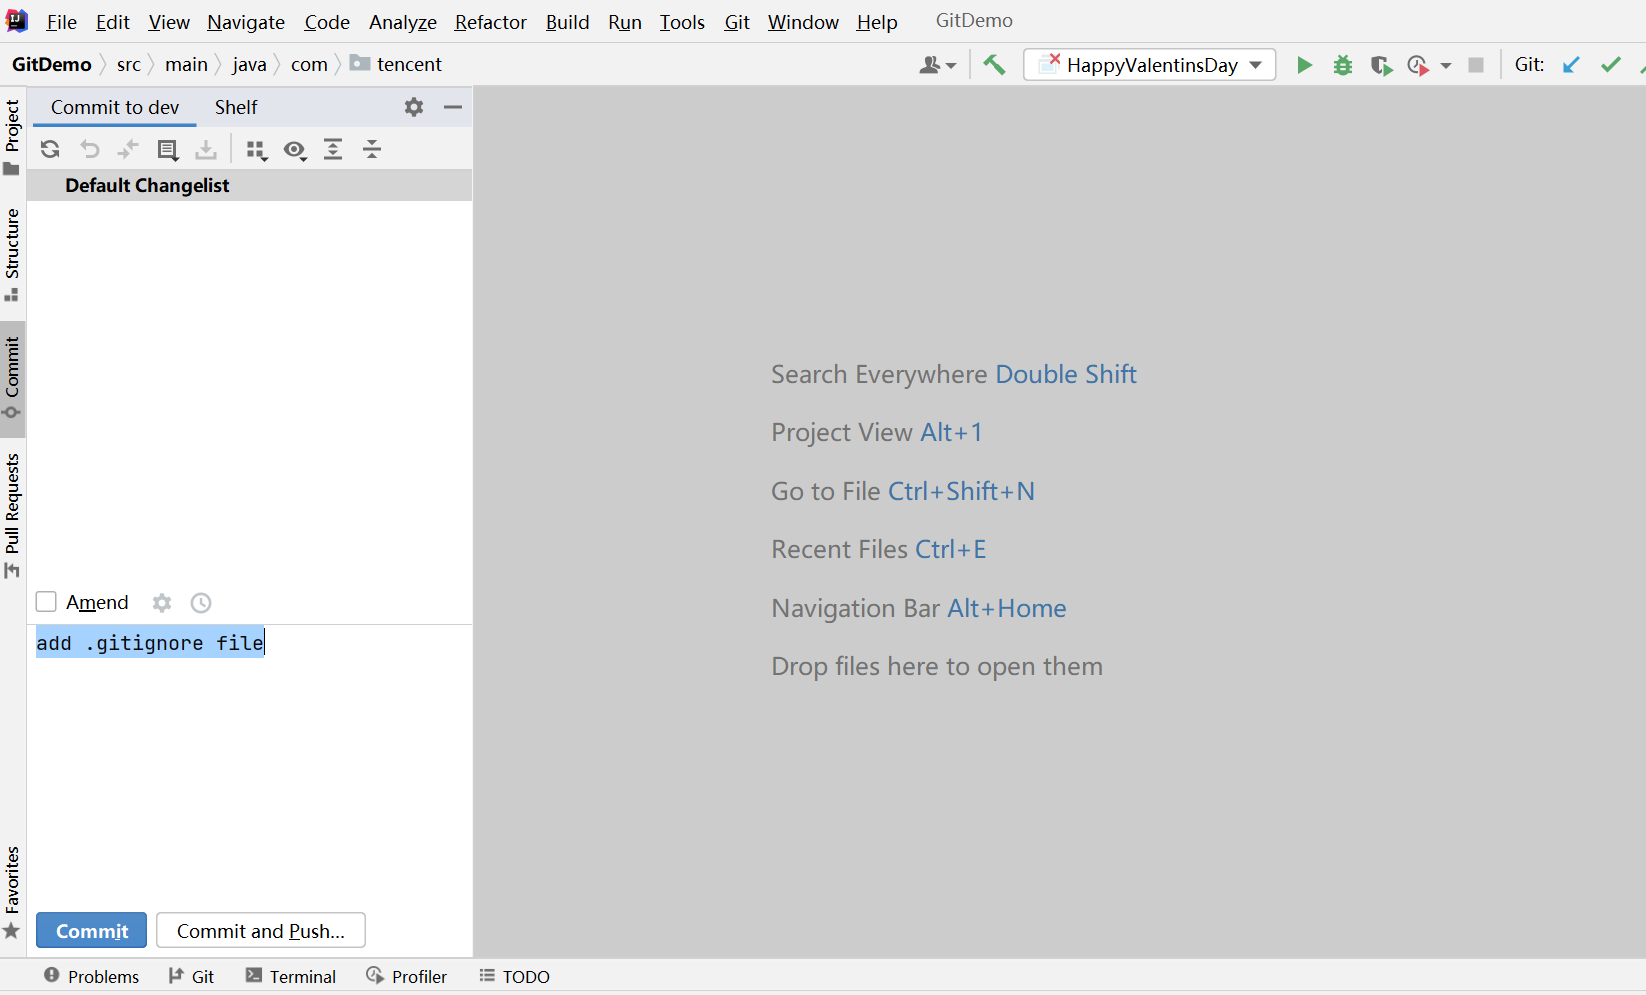The height and width of the screenshot is (995, 1646).
Task: Open the TODO tool window
Action: point(515,976)
